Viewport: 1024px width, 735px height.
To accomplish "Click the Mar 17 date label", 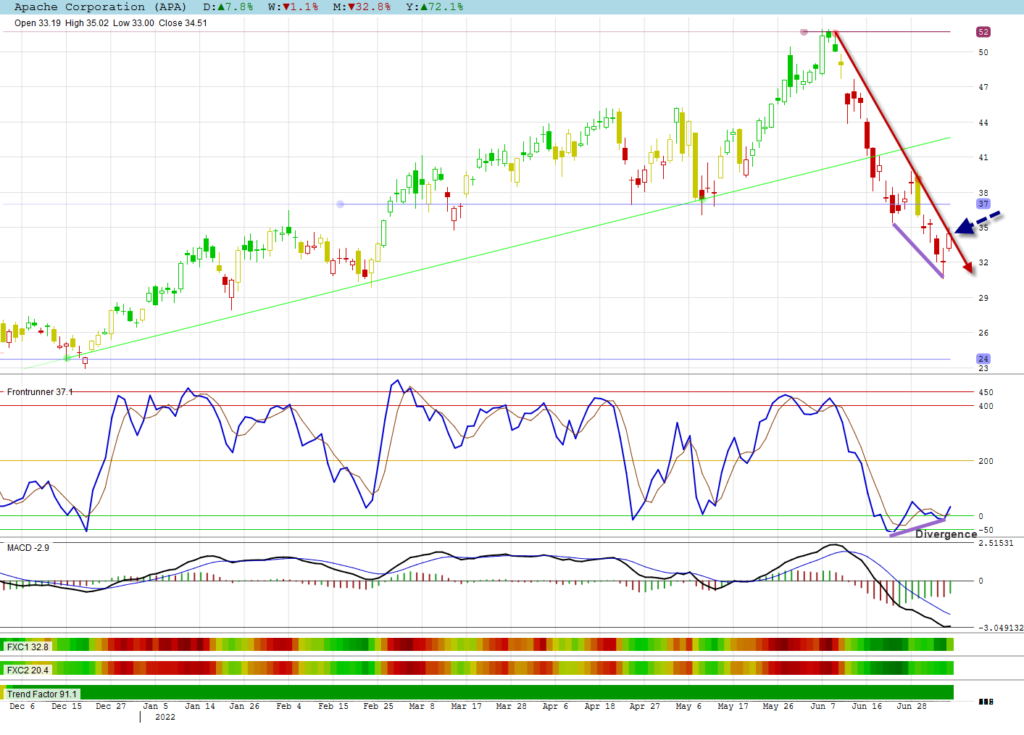I will click(466, 706).
